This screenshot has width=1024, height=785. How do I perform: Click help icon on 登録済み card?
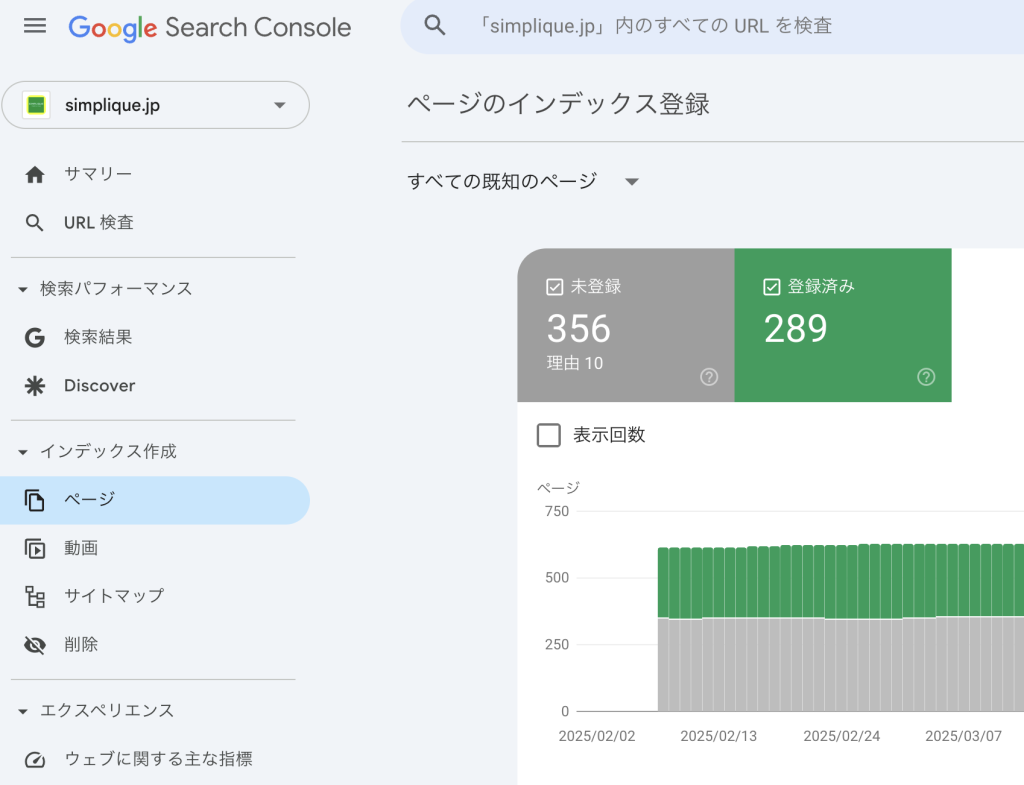click(926, 377)
